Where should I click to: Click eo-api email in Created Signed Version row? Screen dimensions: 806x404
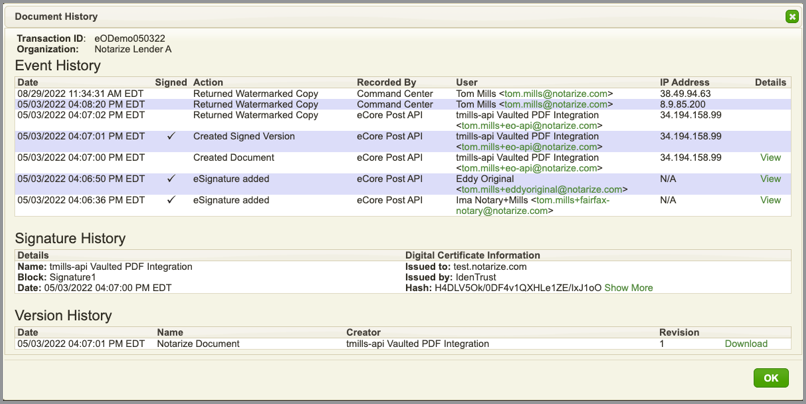pos(527,147)
